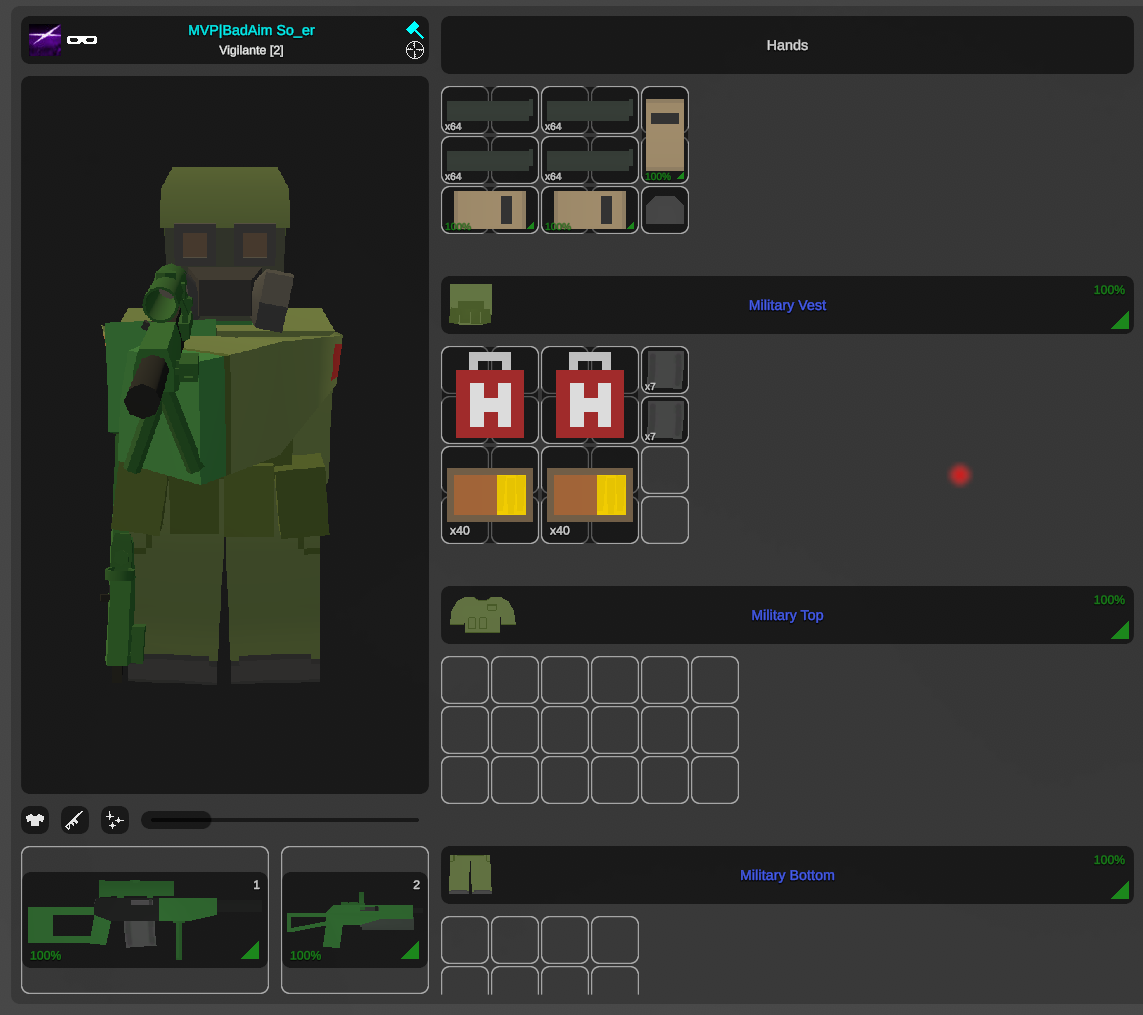Open the Hands section header
Viewport: 1143px width, 1015px height.
click(x=787, y=45)
